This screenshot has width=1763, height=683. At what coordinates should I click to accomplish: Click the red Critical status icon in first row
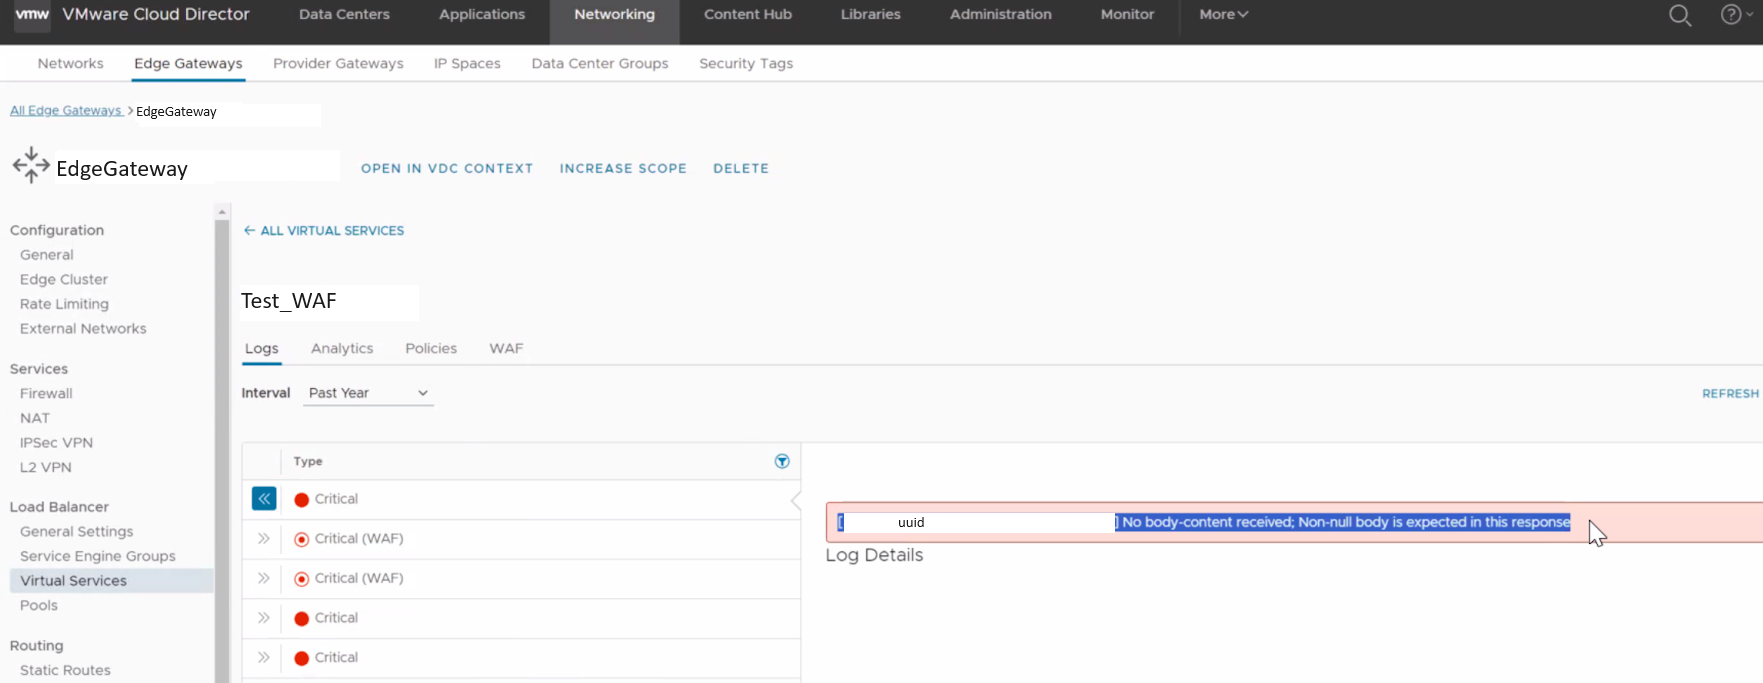coord(302,500)
